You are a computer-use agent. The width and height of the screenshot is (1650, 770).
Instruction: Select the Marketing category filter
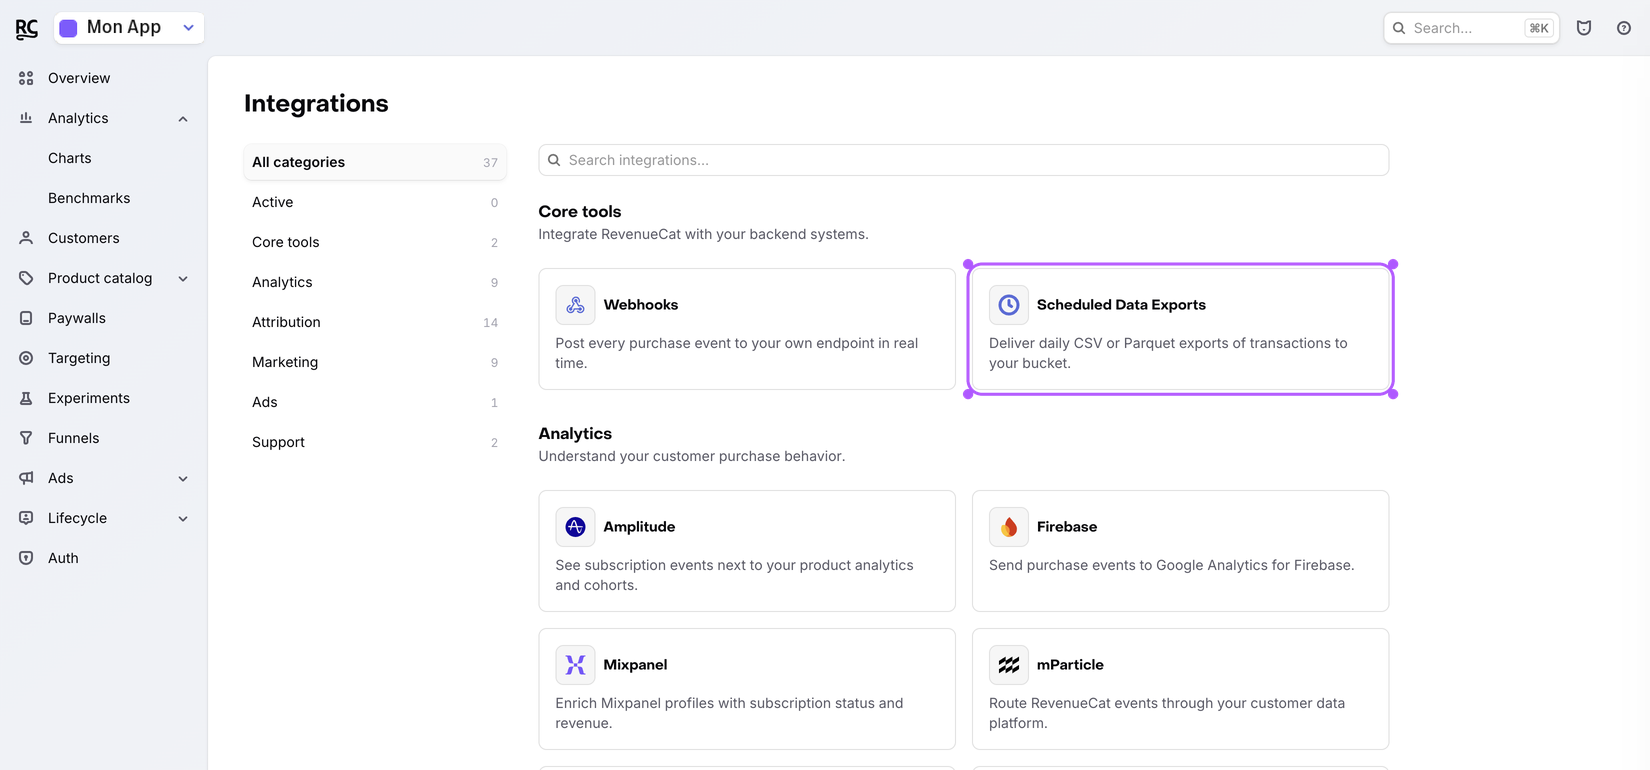(x=375, y=362)
